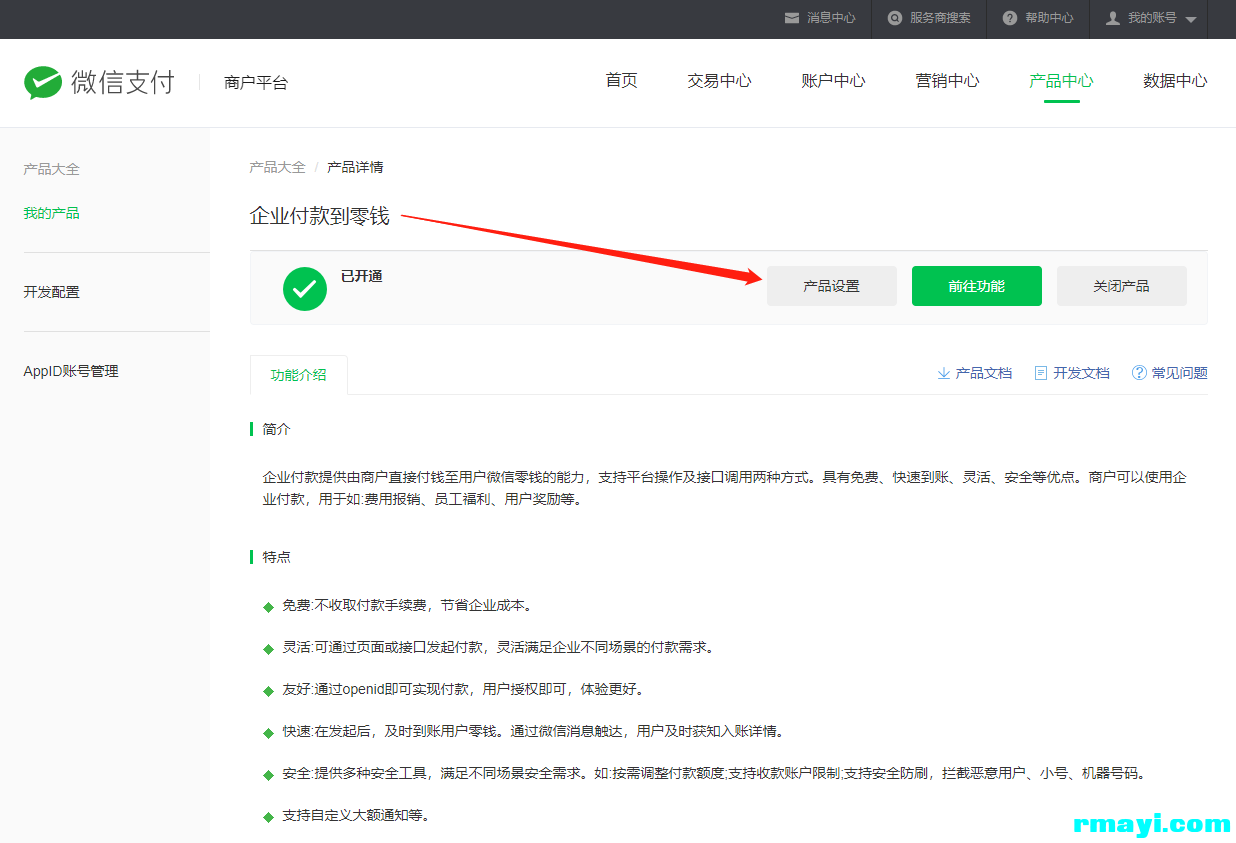Click the 产品设置 button
Viewport: 1236px width, 843px height.
[x=832, y=286]
